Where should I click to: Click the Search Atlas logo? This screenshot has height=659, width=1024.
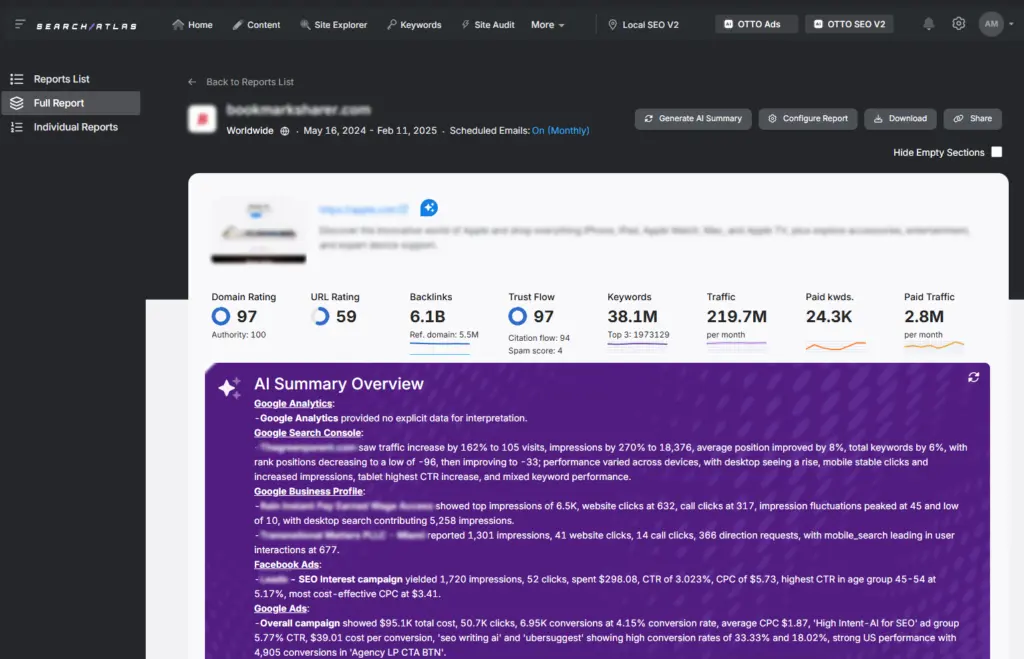[x=86, y=26]
